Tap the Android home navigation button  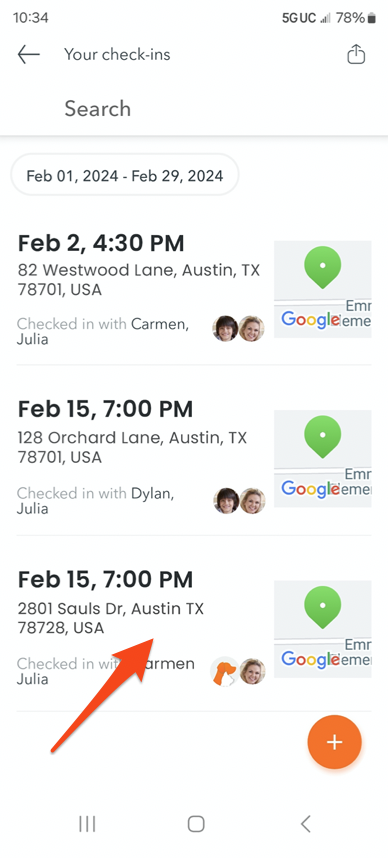pyautogui.click(x=196, y=824)
